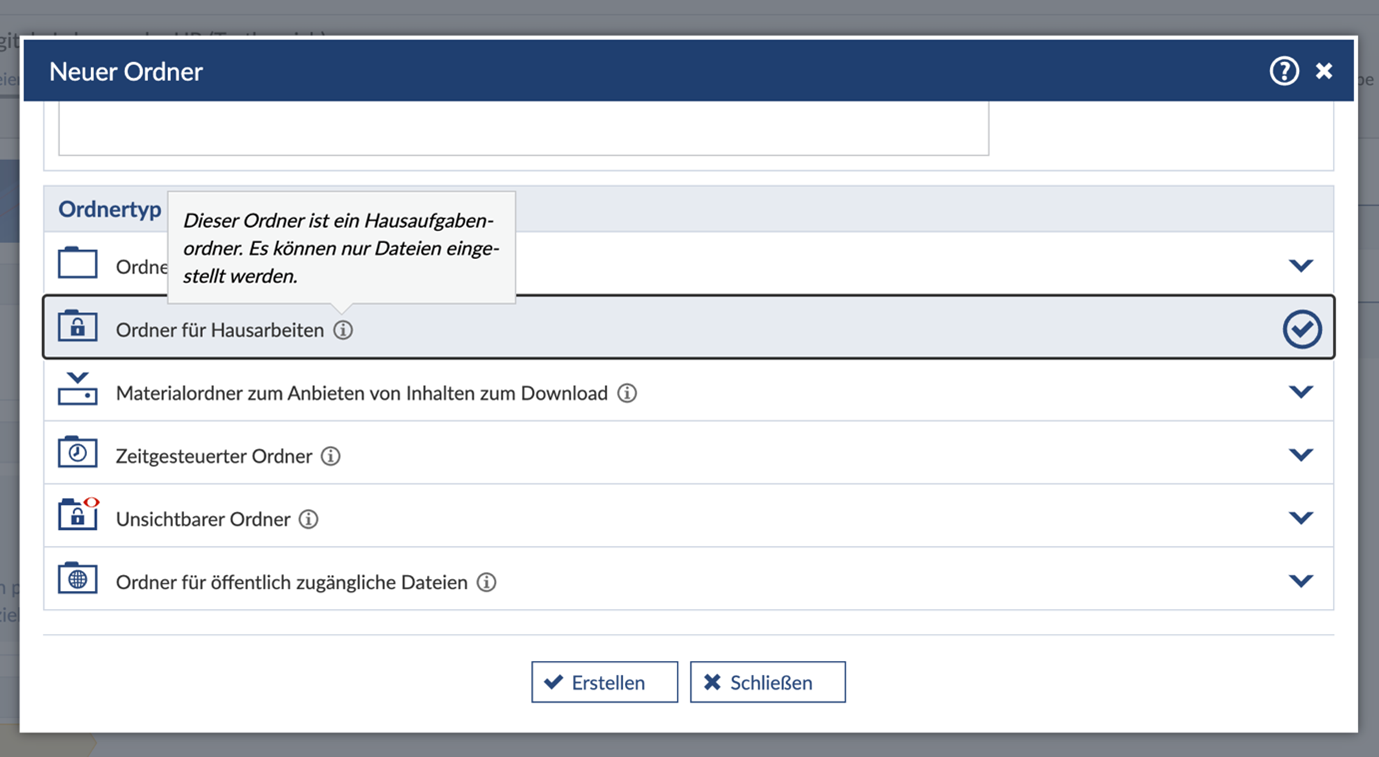Click into the description text area
The width and height of the screenshot is (1379, 757).
(524, 128)
